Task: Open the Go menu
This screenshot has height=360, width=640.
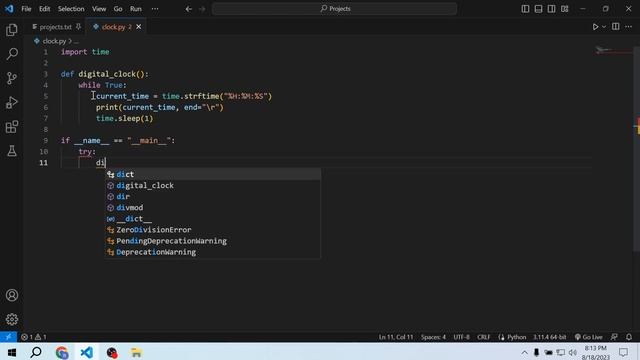Action: tap(118, 9)
